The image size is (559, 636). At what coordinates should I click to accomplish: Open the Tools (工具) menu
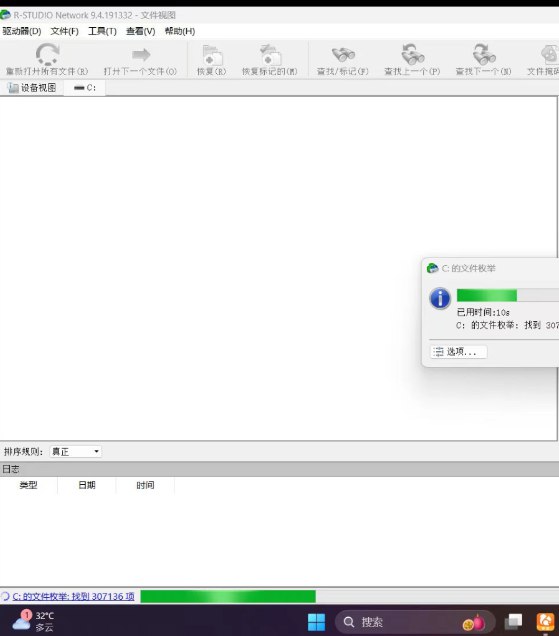click(102, 31)
